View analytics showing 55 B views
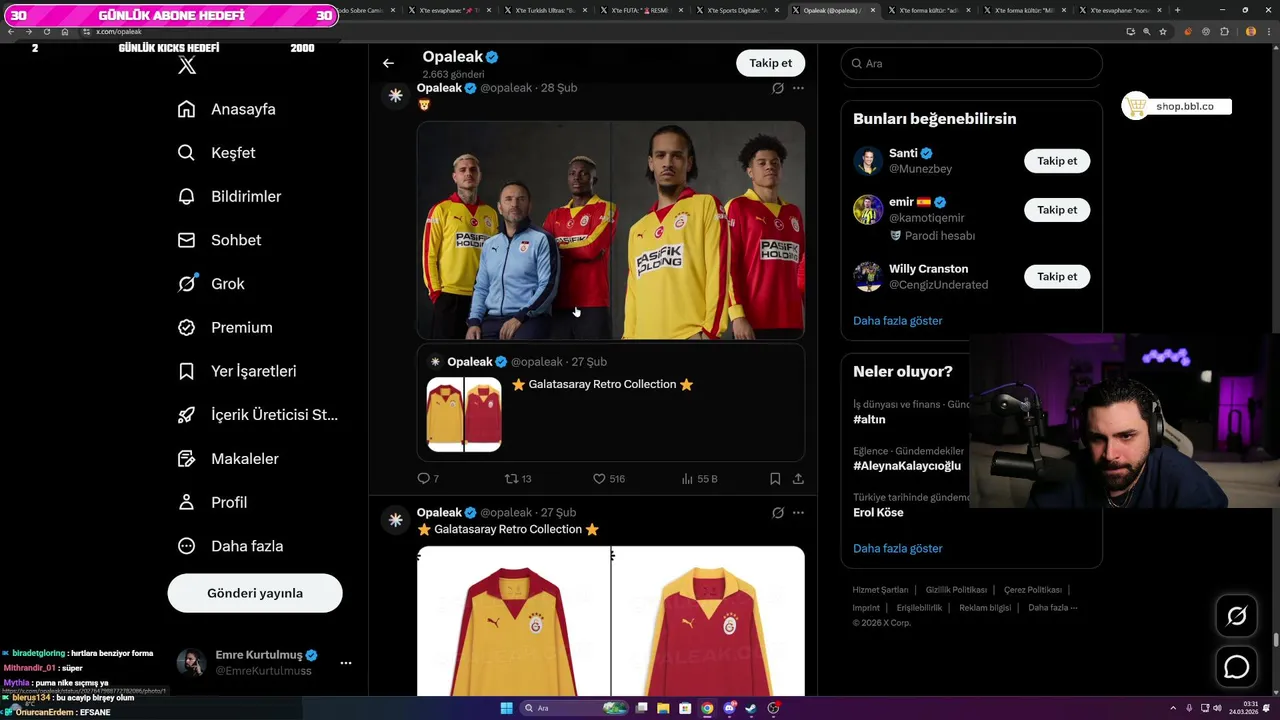1280x720 pixels. tap(700, 479)
